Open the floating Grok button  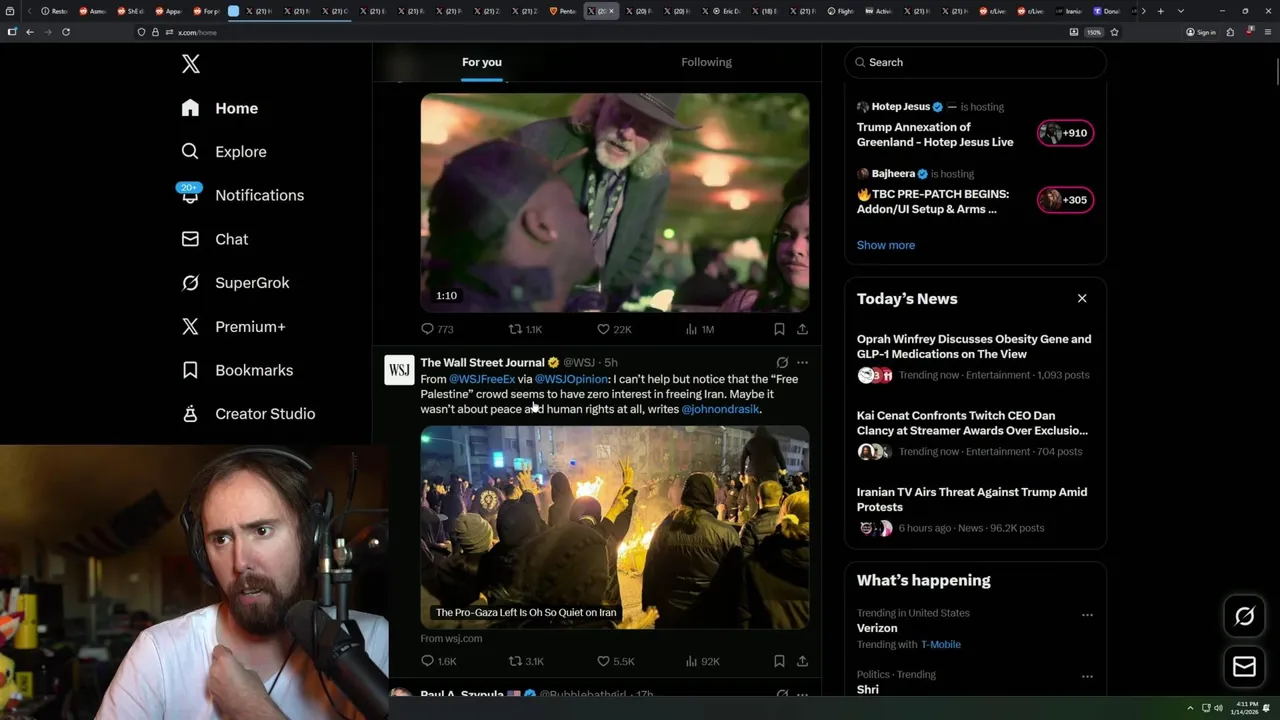pos(1244,617)
